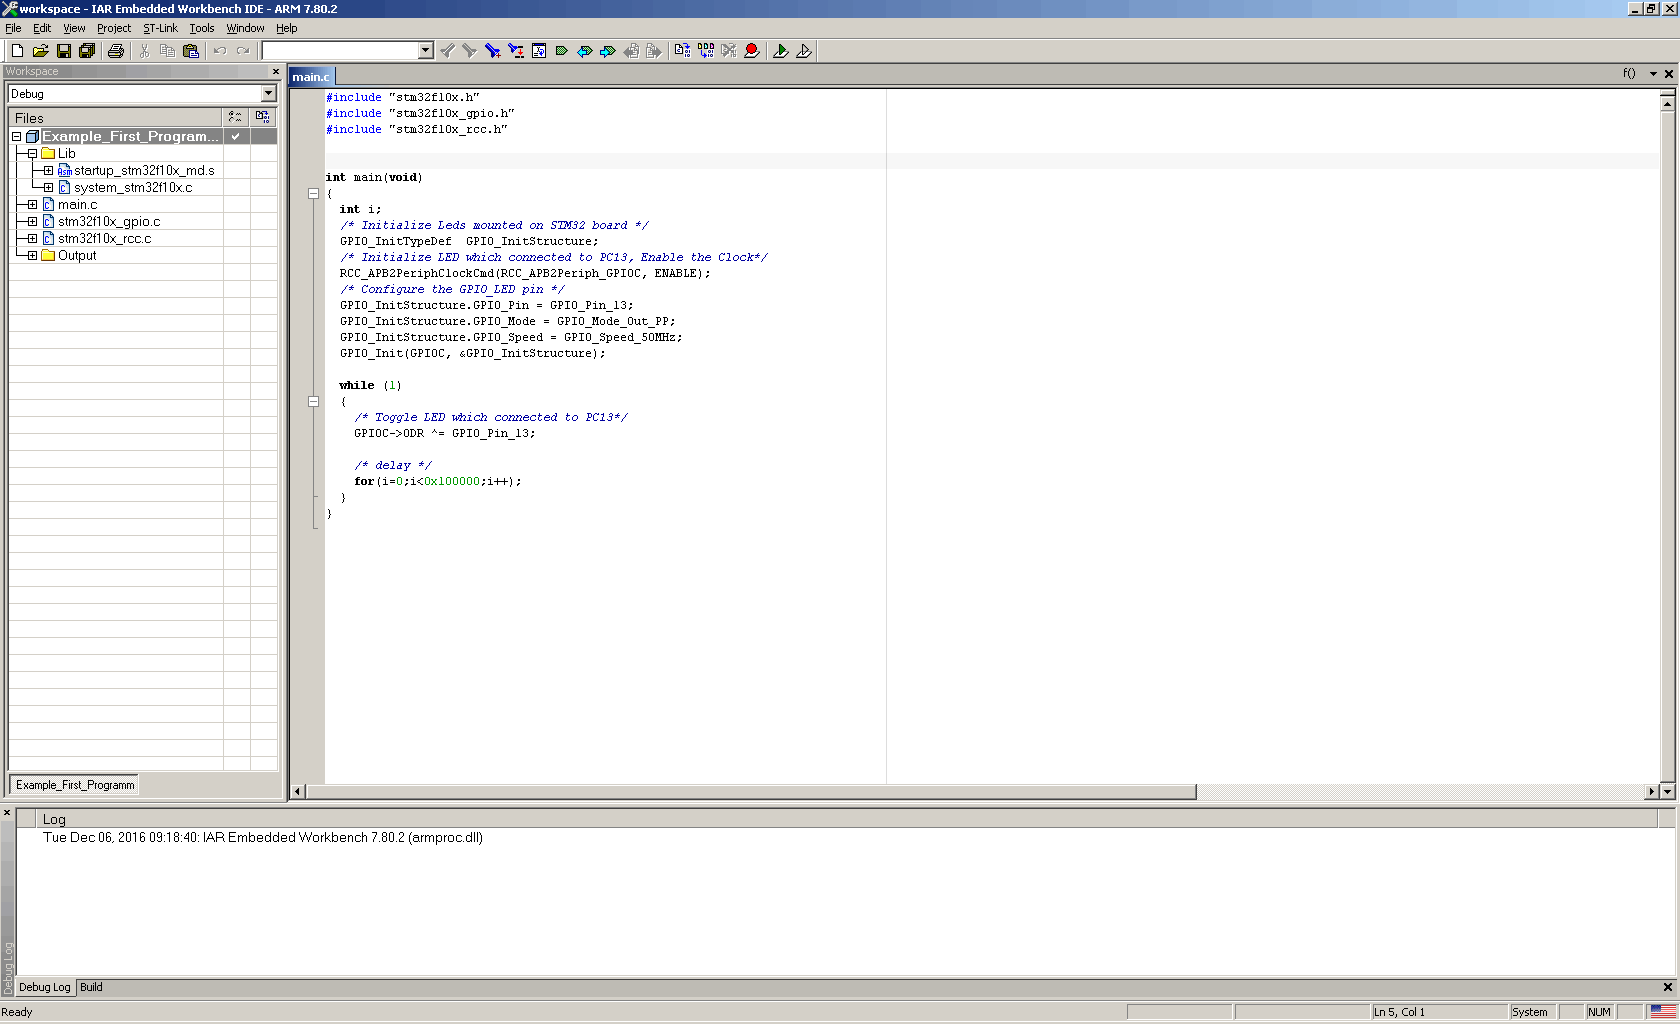Click the Debug without Downloading icon
1680x1024 pixels.
click(804, 51)
